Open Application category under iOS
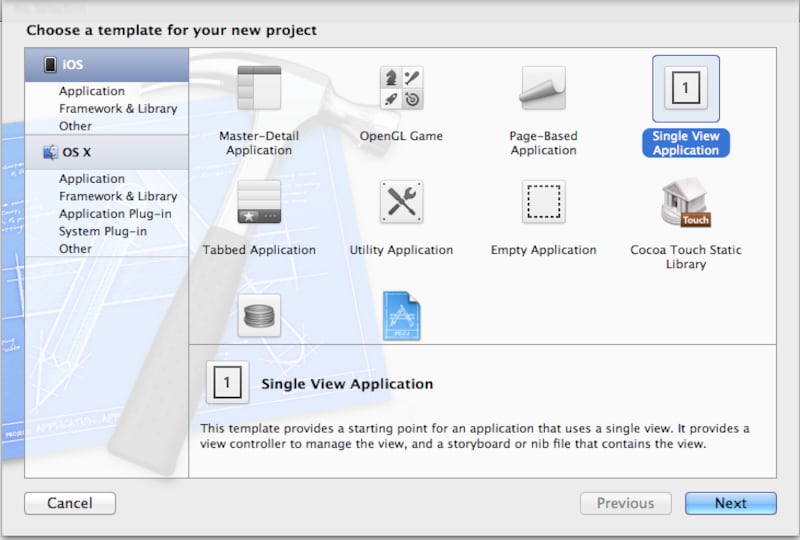The image size is (800, 540). coord(92,91)
